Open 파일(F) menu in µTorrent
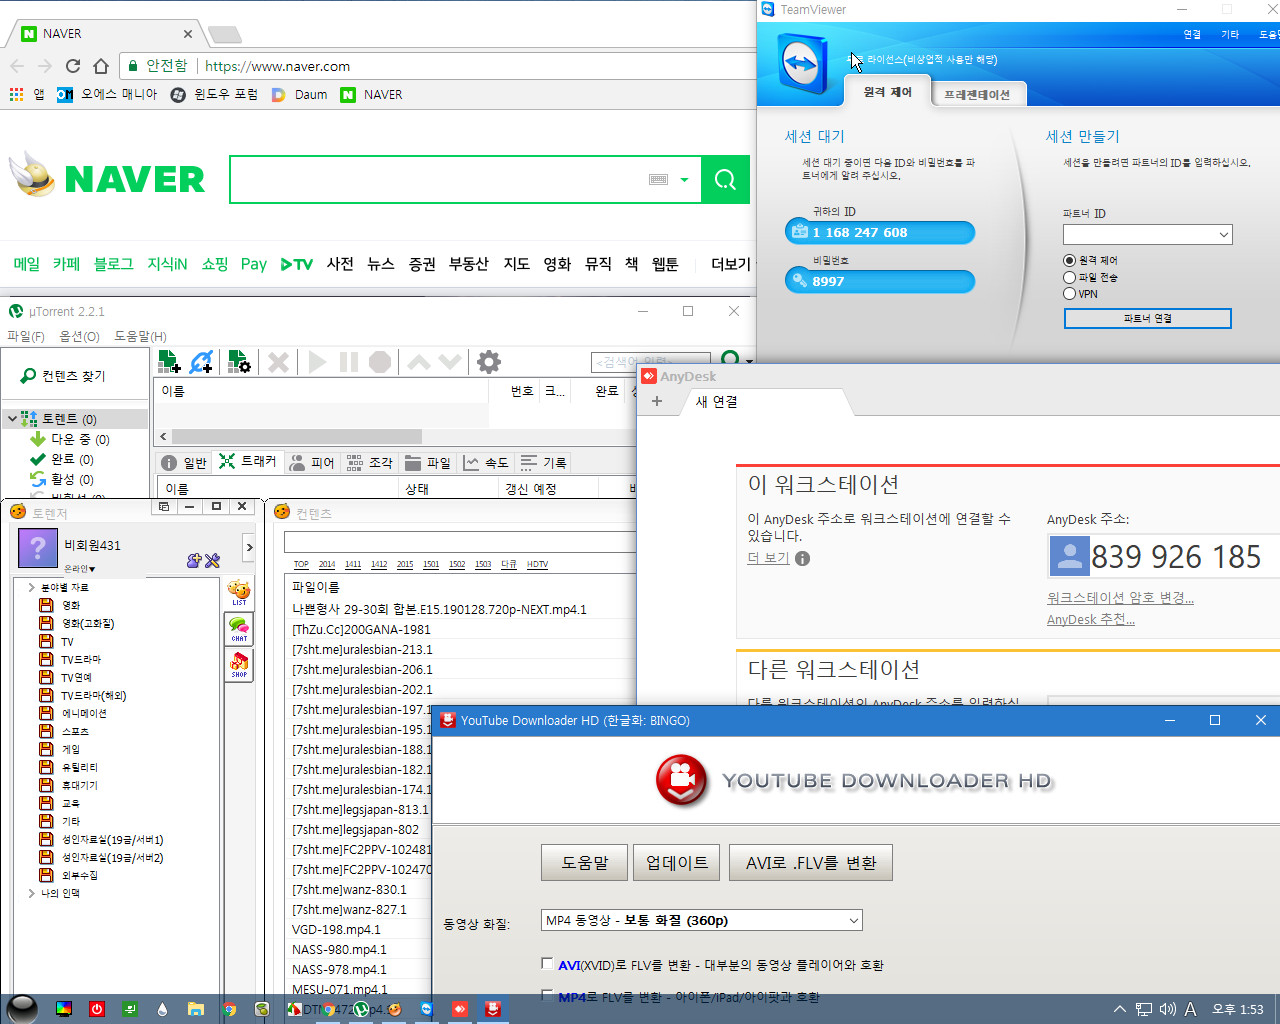Viewport: 1280px width, 1024px height. click(x=26, y=336)
